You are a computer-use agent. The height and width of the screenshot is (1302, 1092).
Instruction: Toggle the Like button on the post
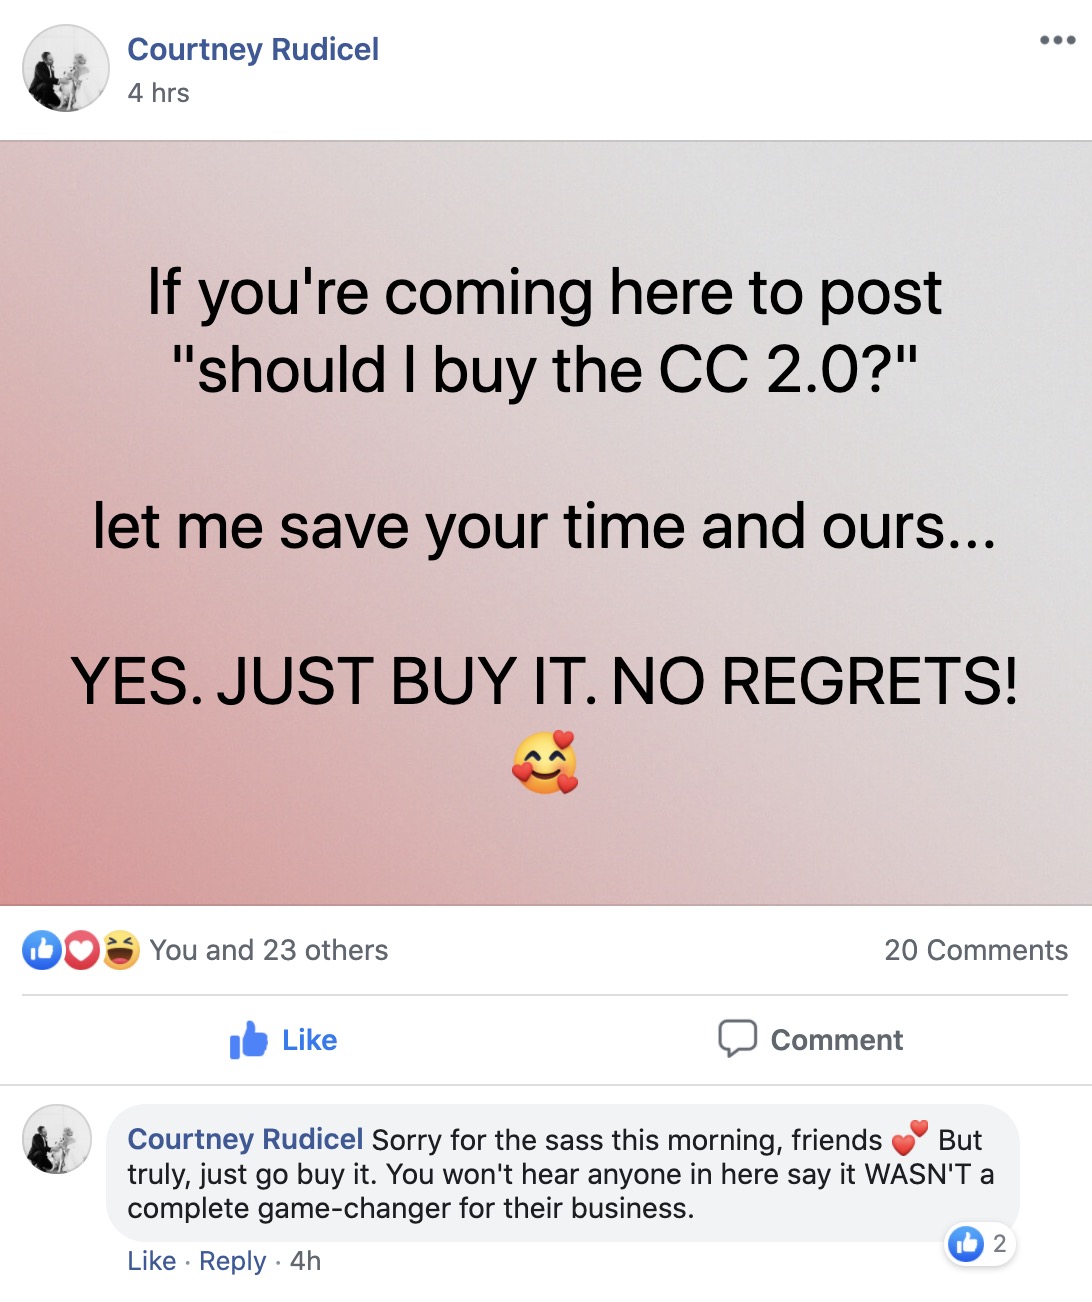coord(283,1040)
